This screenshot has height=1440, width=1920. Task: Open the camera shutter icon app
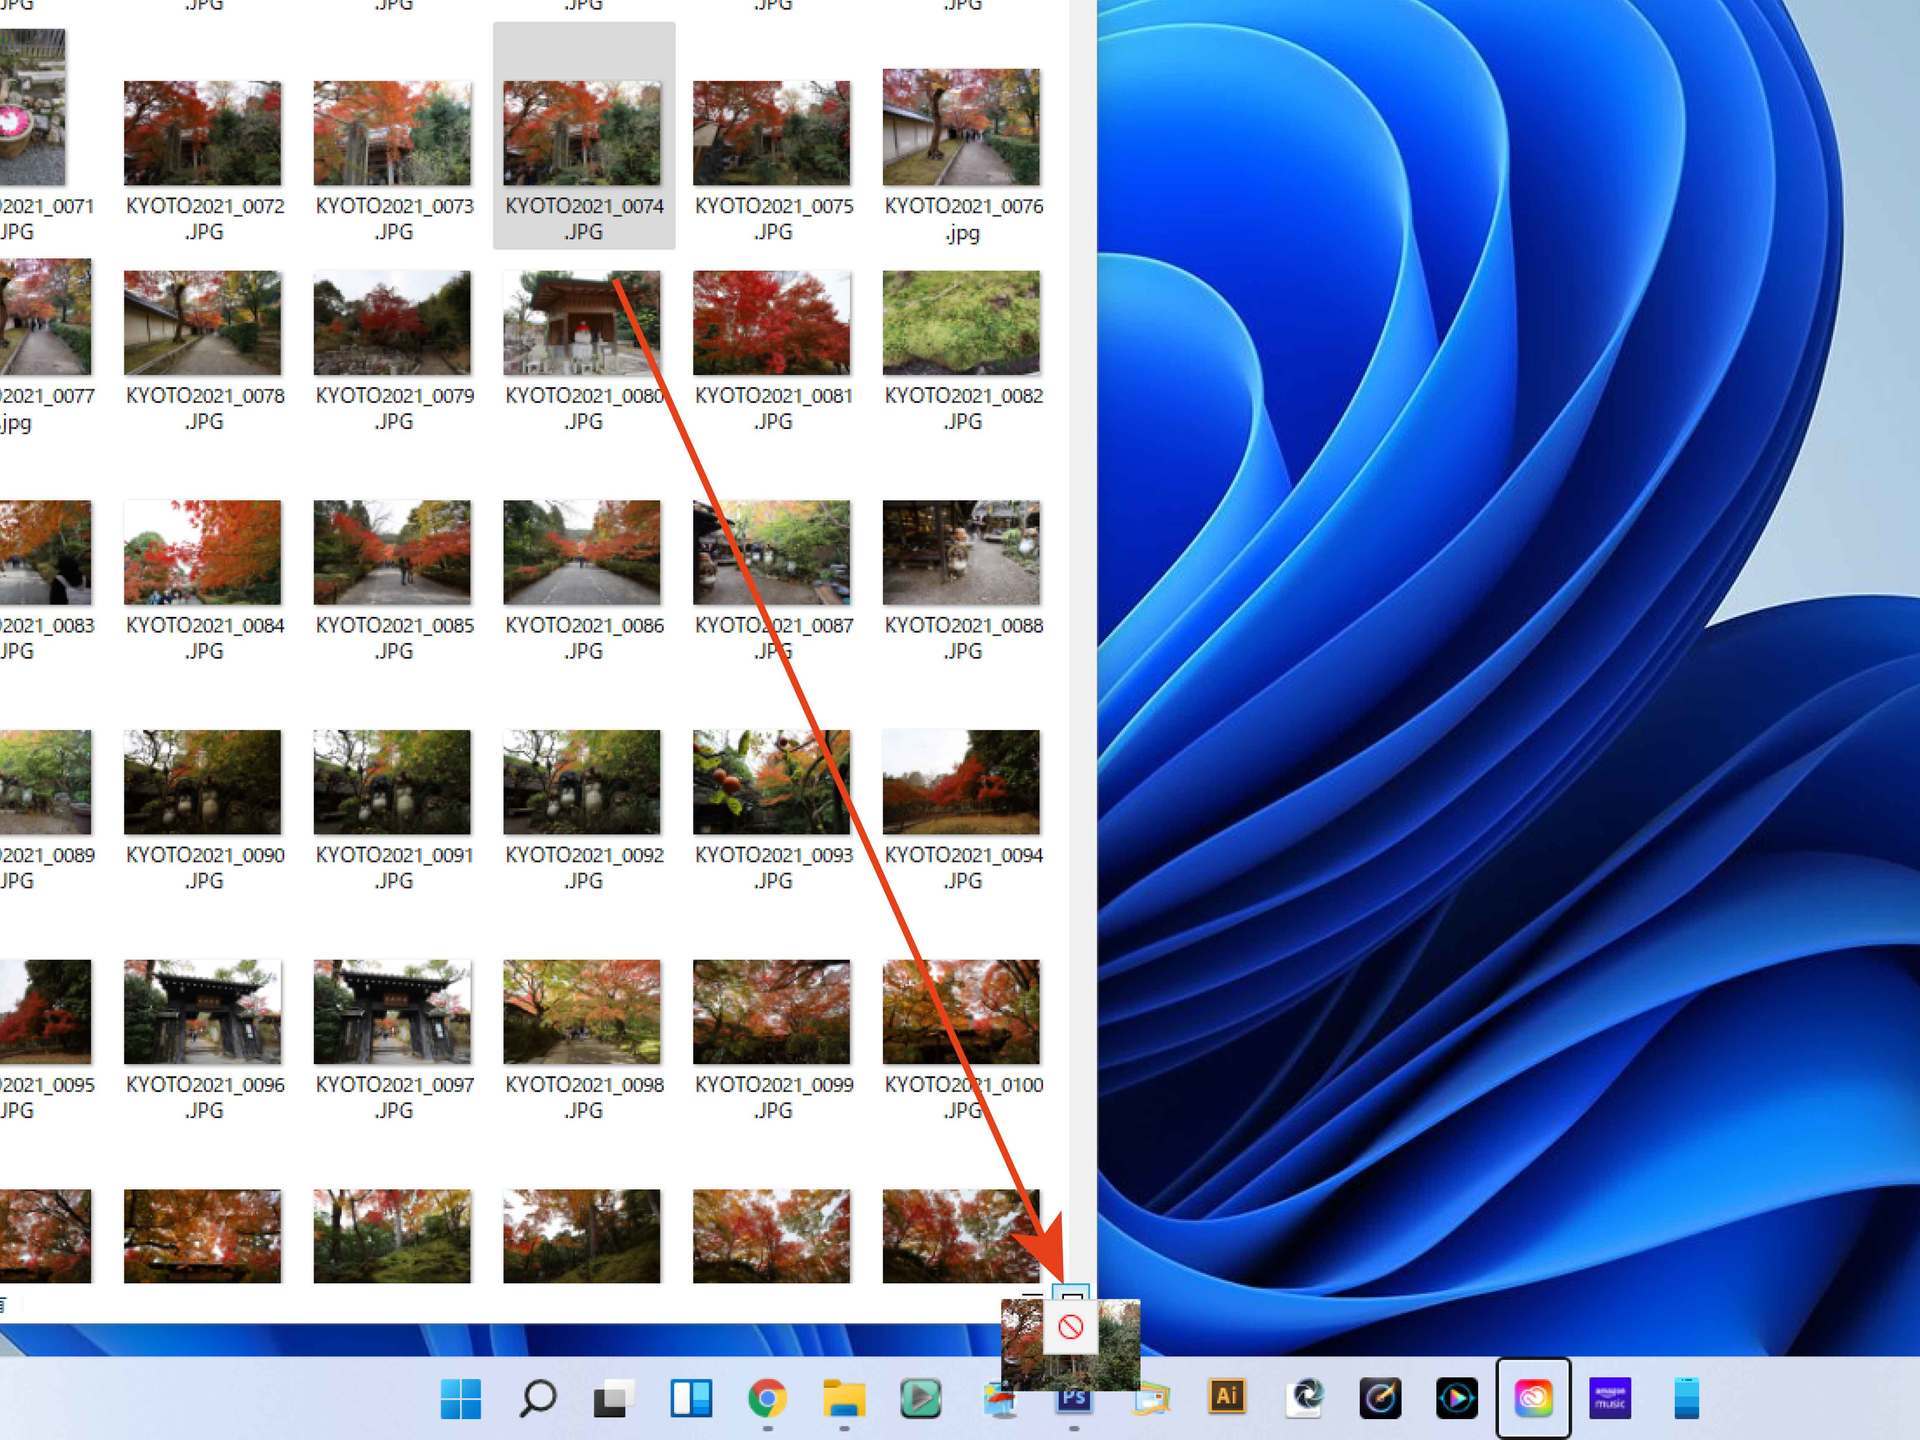click(x=1304, y=1397)
